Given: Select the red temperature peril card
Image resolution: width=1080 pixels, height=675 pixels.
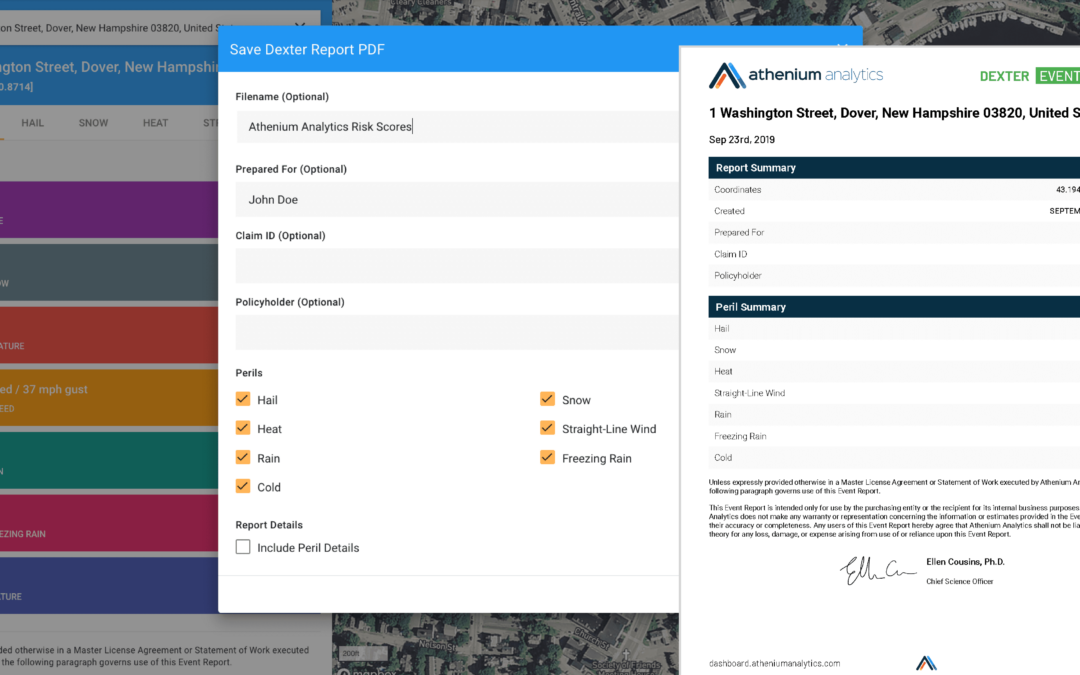Looking at the screenshot, I should pos(109,335).
